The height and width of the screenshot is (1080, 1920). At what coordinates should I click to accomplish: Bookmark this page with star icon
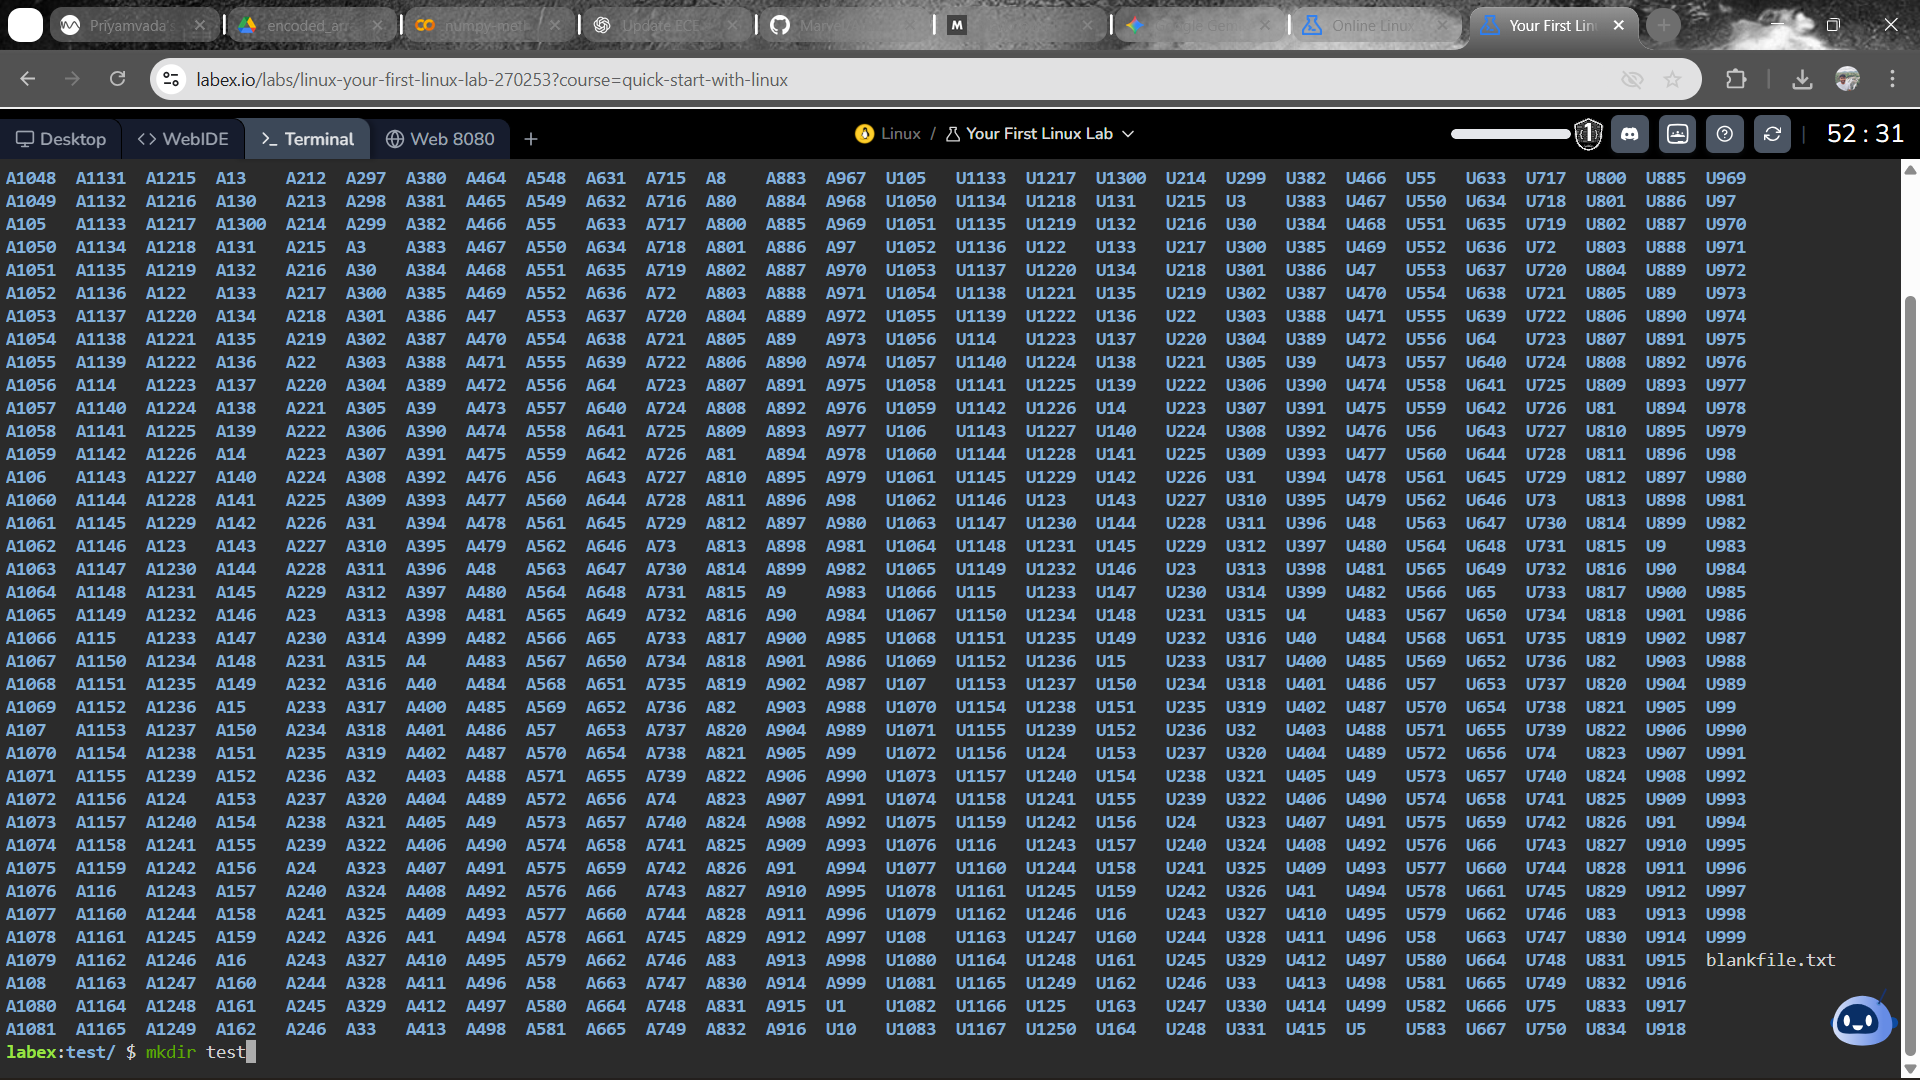(1672, 79)
